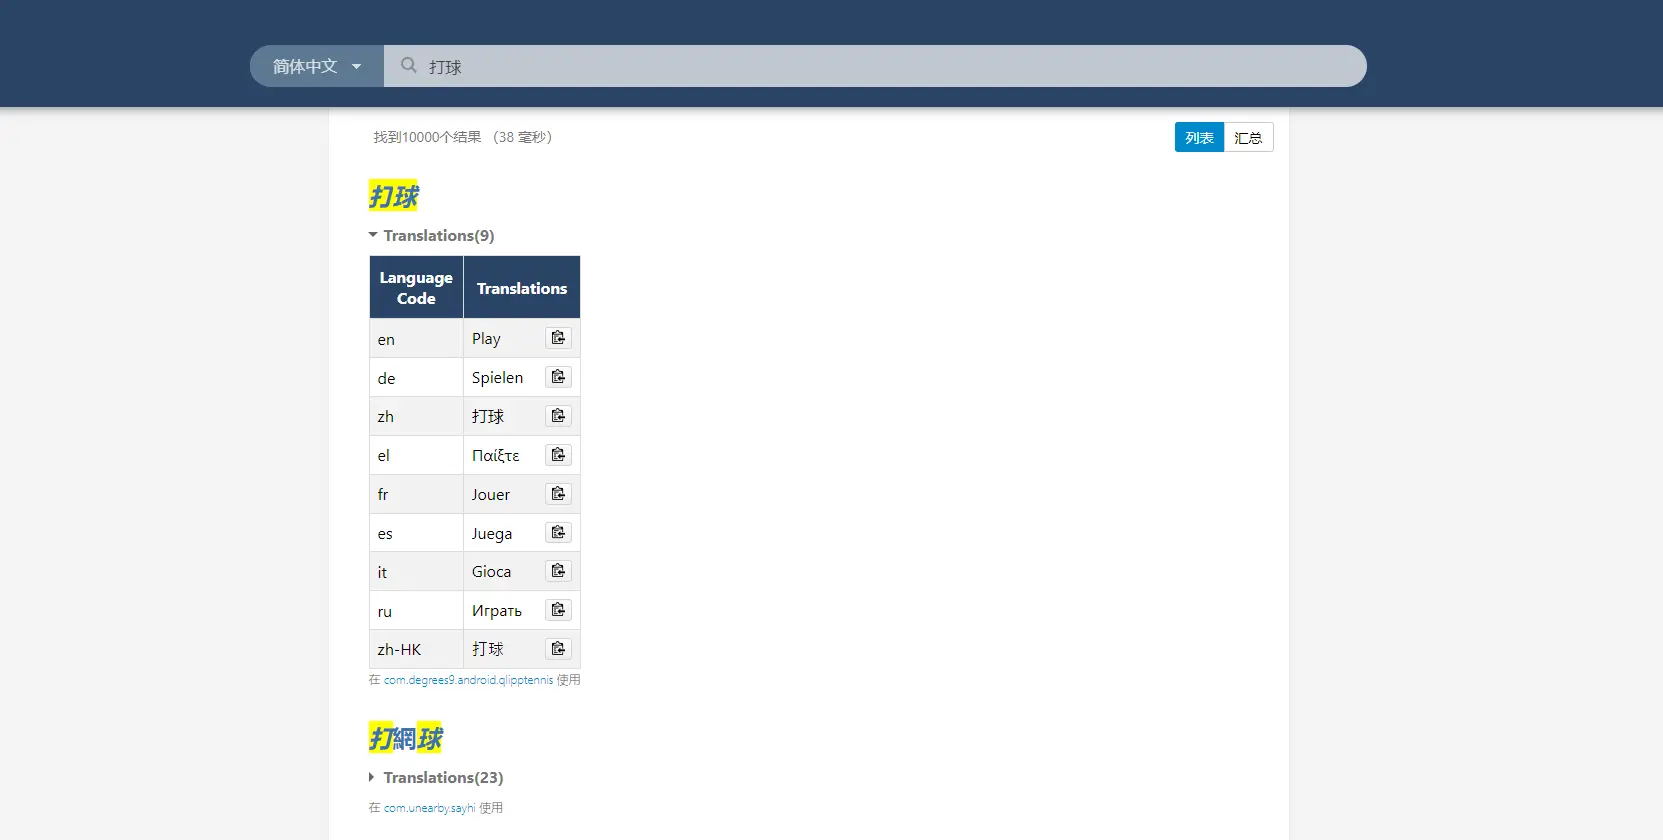Viewport: 1663px width, 840px height.
Task: Copy the Greek translation Παίξτε
Action: (558, 455)
